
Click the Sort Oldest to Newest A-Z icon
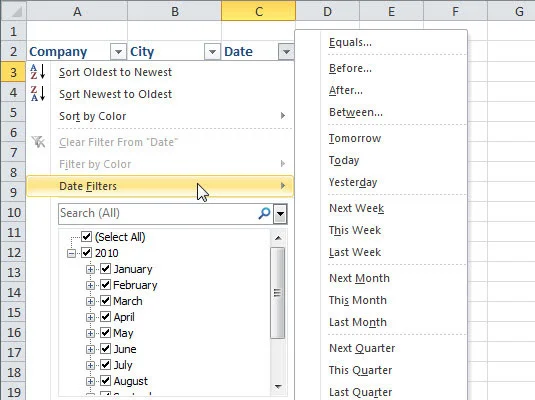pyautogui.click(x=38, y=72)
